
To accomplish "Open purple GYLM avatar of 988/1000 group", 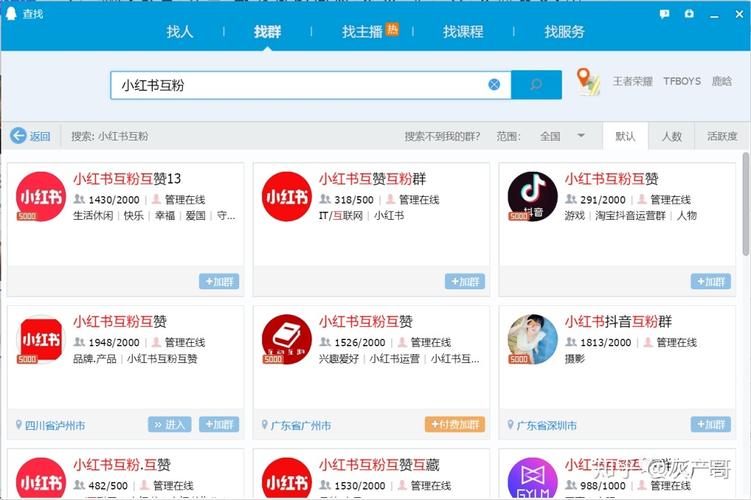I will (x=533, y=478).
